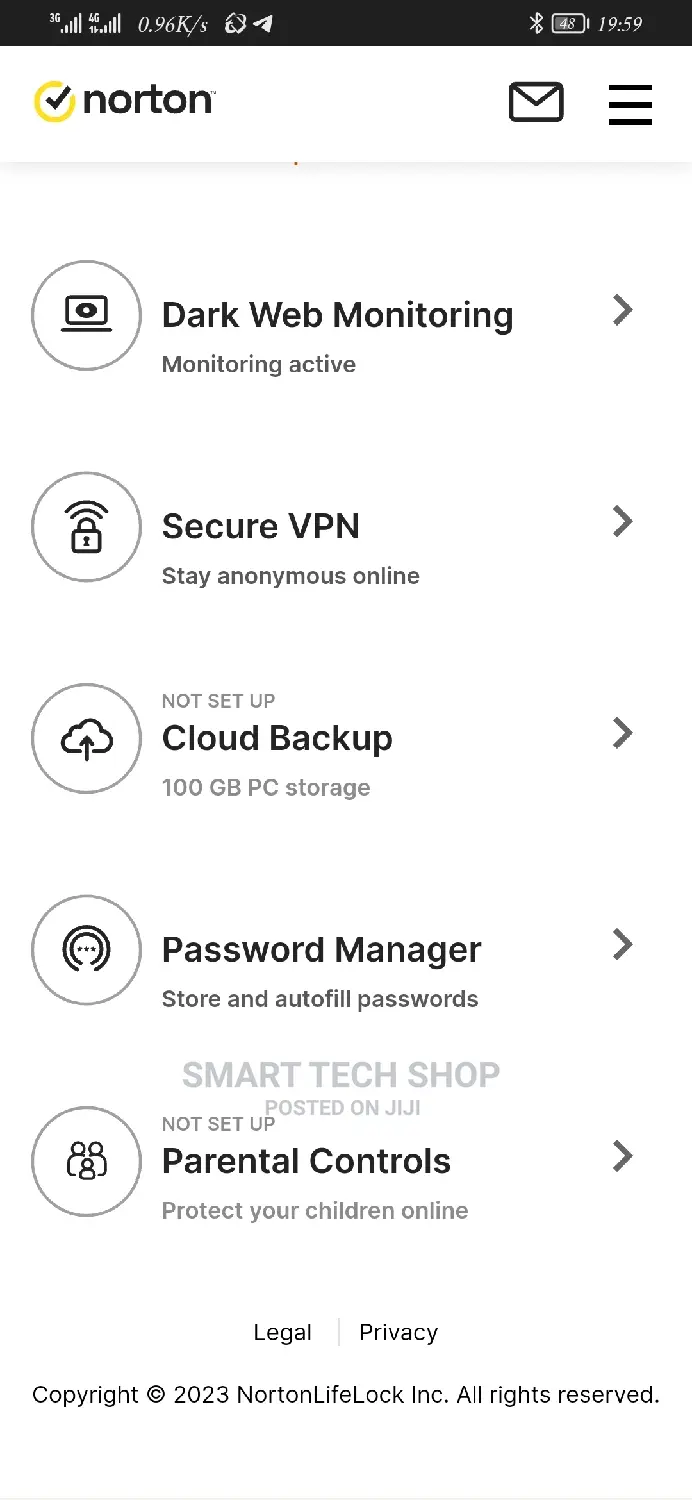Select the Secure VPN padlock icon

pos(86,527)
